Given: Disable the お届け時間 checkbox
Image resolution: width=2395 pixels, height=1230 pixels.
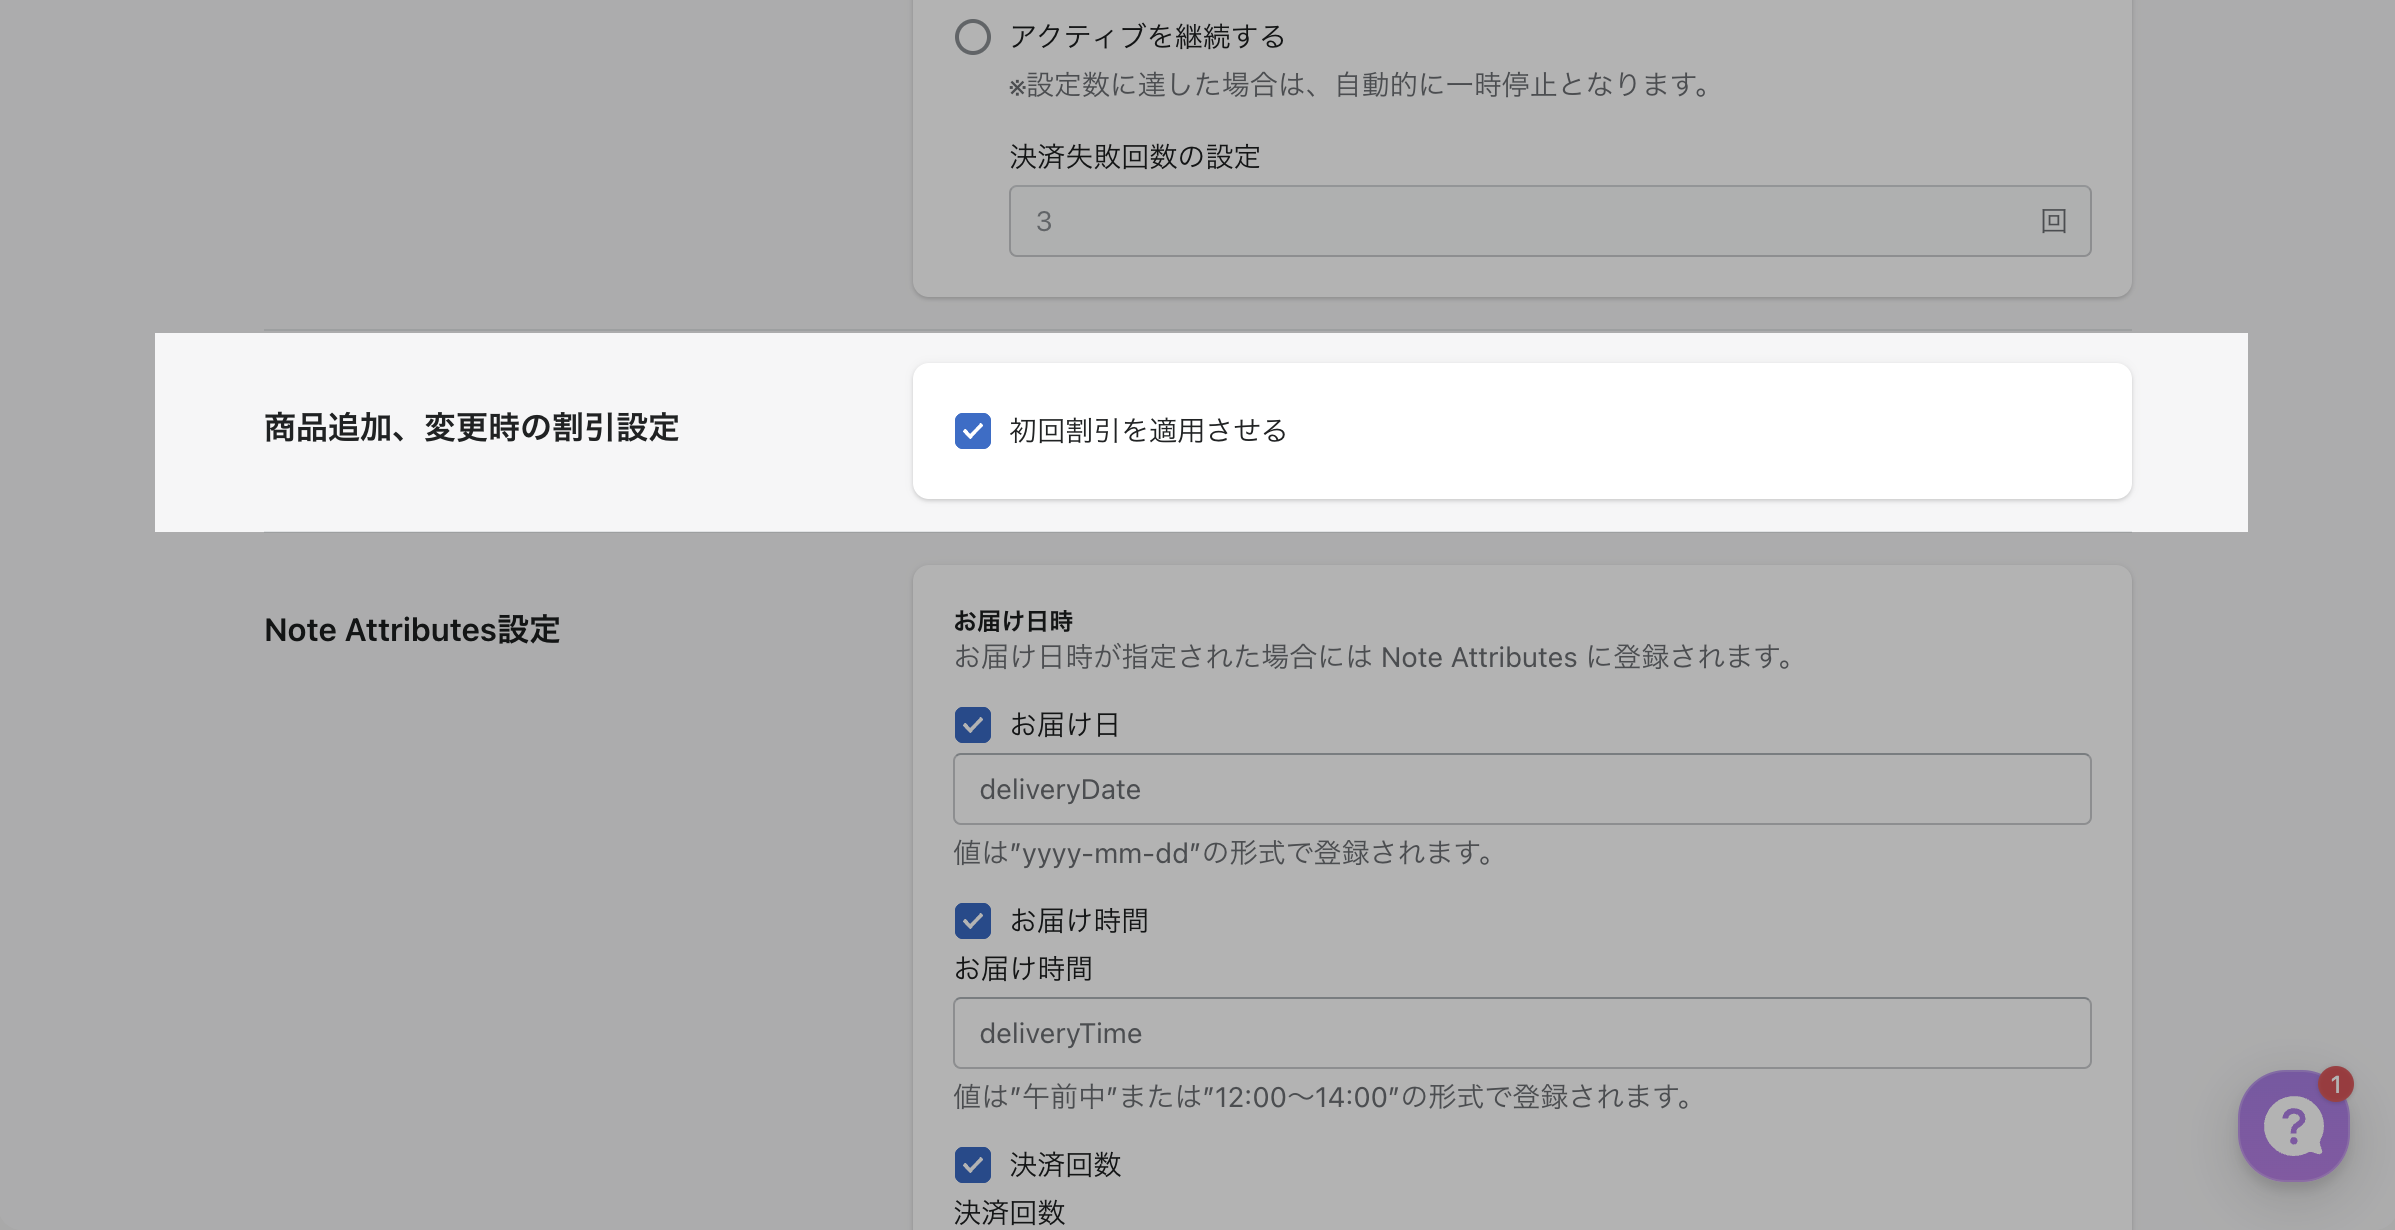Looking at the screenshot, I should (x=972, y=921).
